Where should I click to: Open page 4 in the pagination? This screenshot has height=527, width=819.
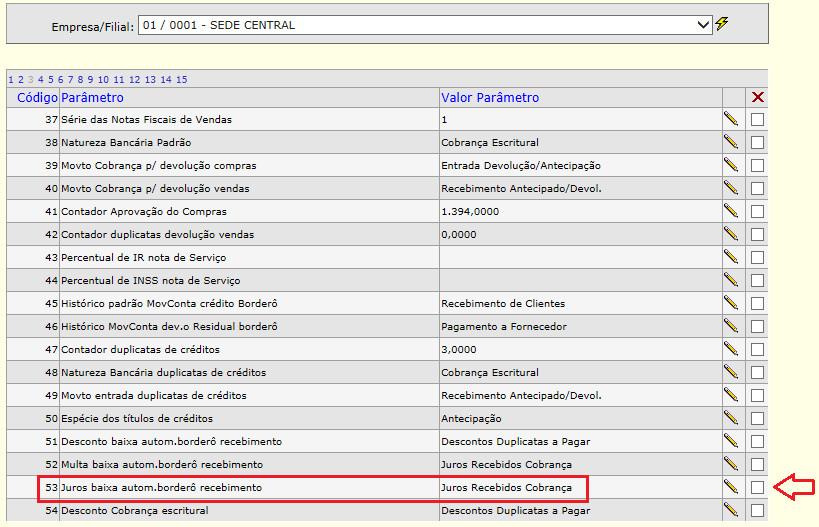[x=41, y=79]
